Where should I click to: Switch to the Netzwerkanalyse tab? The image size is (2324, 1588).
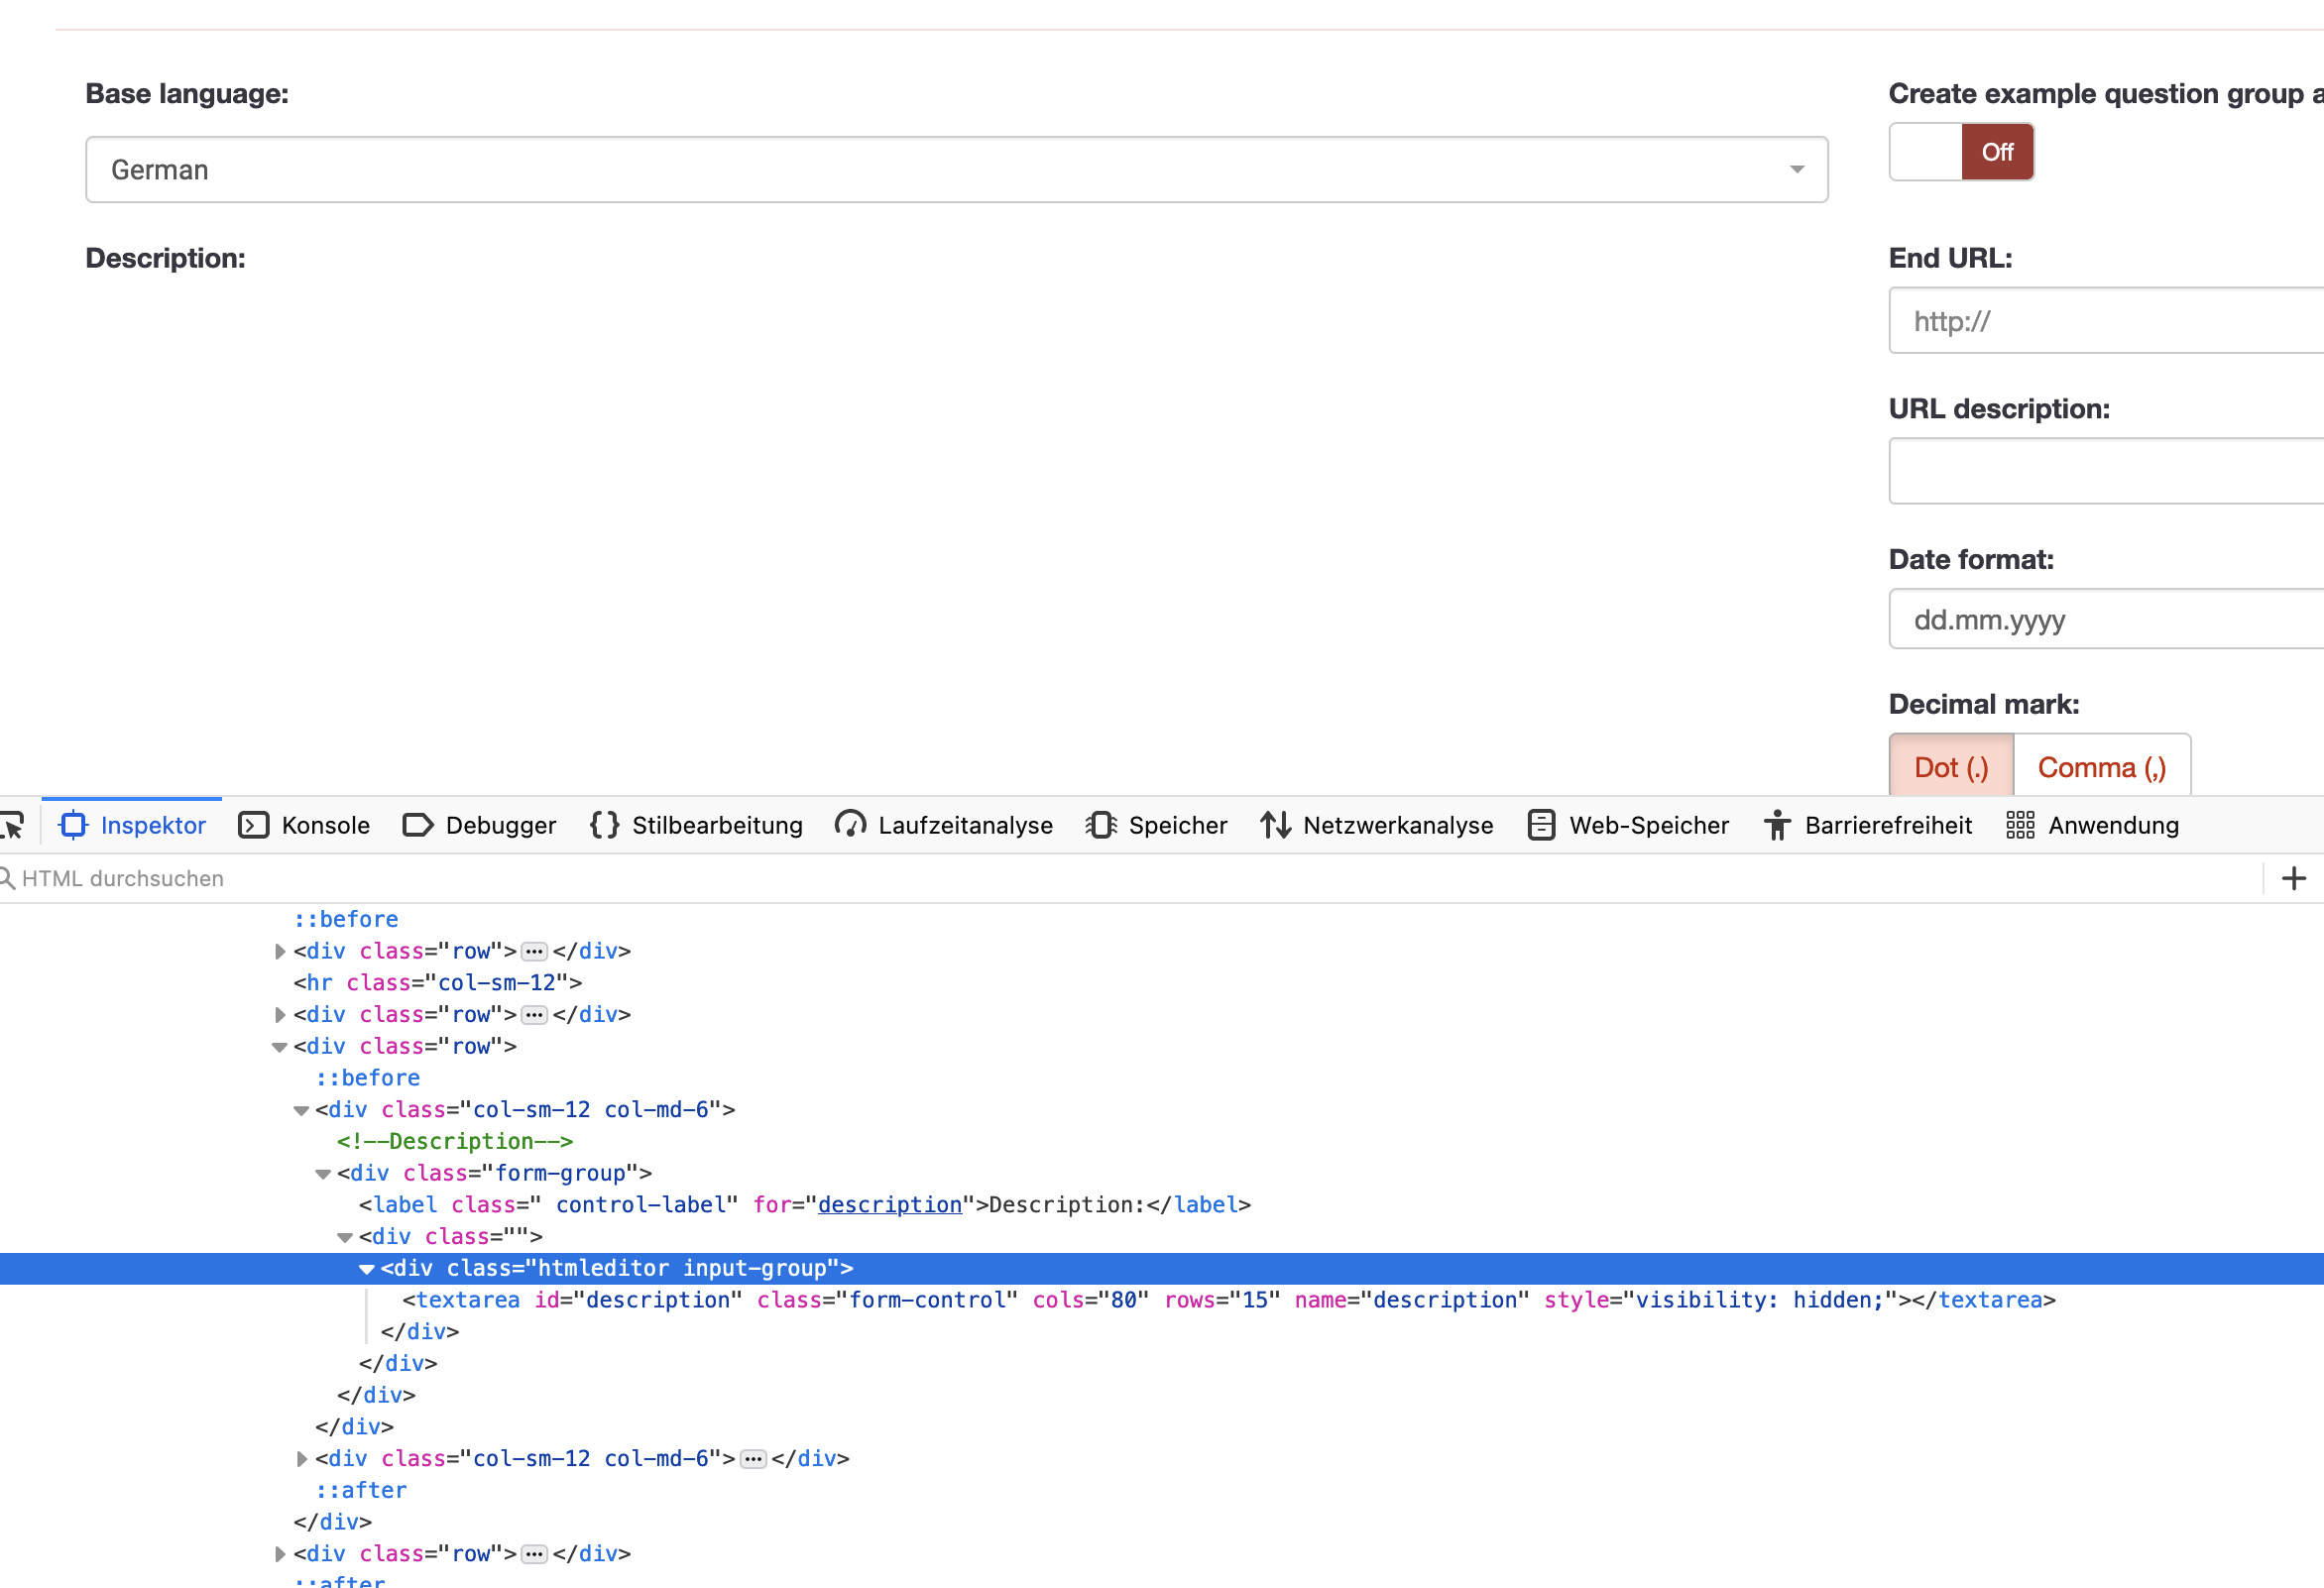click(1377, 825)
